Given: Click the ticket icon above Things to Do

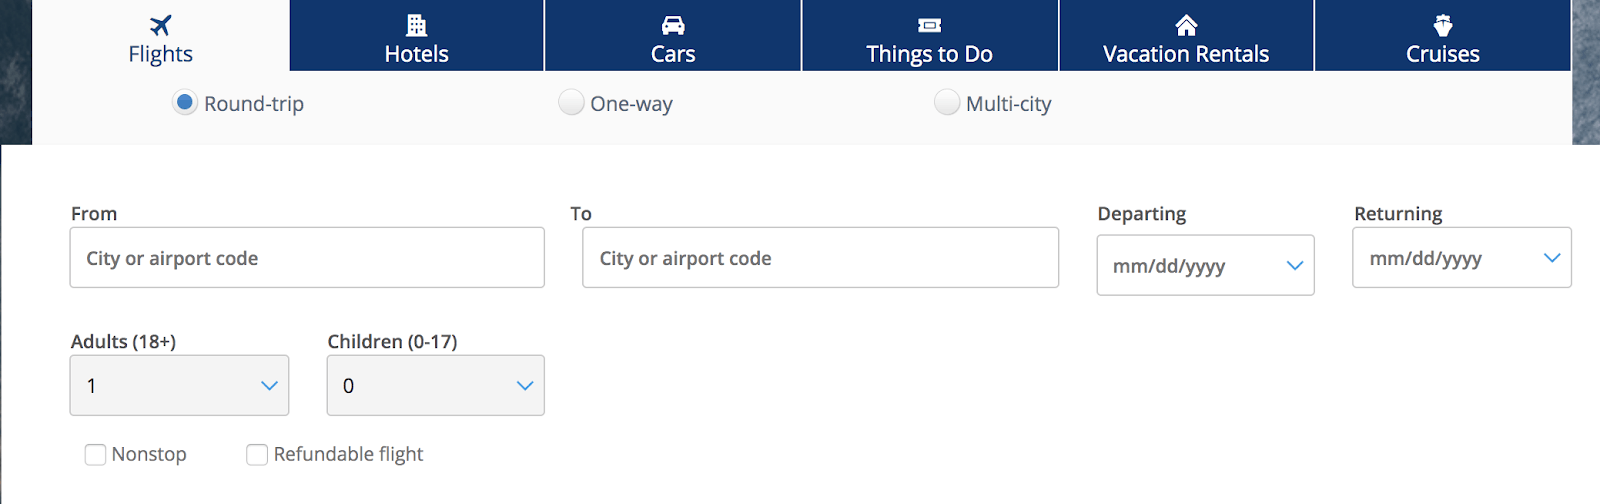Looking at the screenshot, I should click(930, 25).
